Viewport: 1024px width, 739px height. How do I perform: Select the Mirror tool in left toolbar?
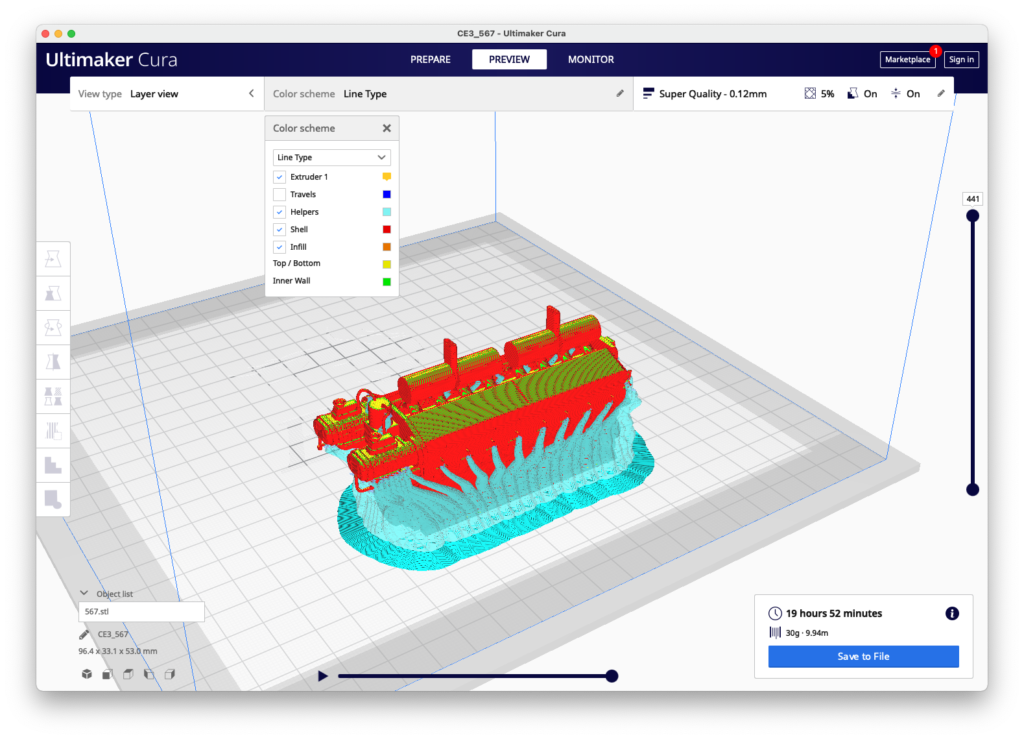[x=53, y=361]
